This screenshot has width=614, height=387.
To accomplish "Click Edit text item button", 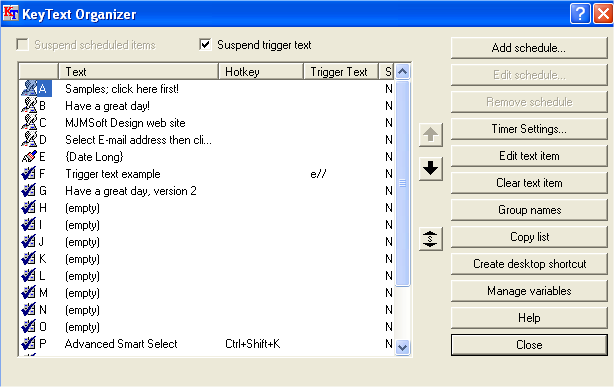I will [529, 156].
